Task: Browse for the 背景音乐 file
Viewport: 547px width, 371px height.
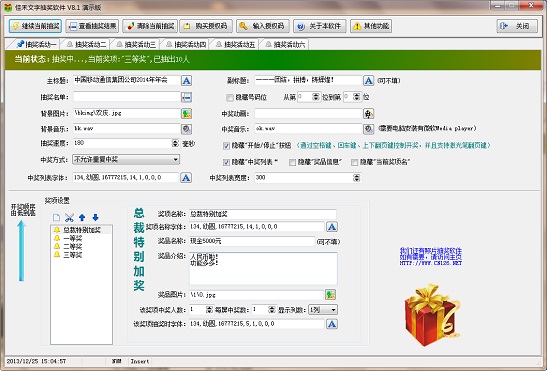Action: pyautogui.click(x=186, y=129)
